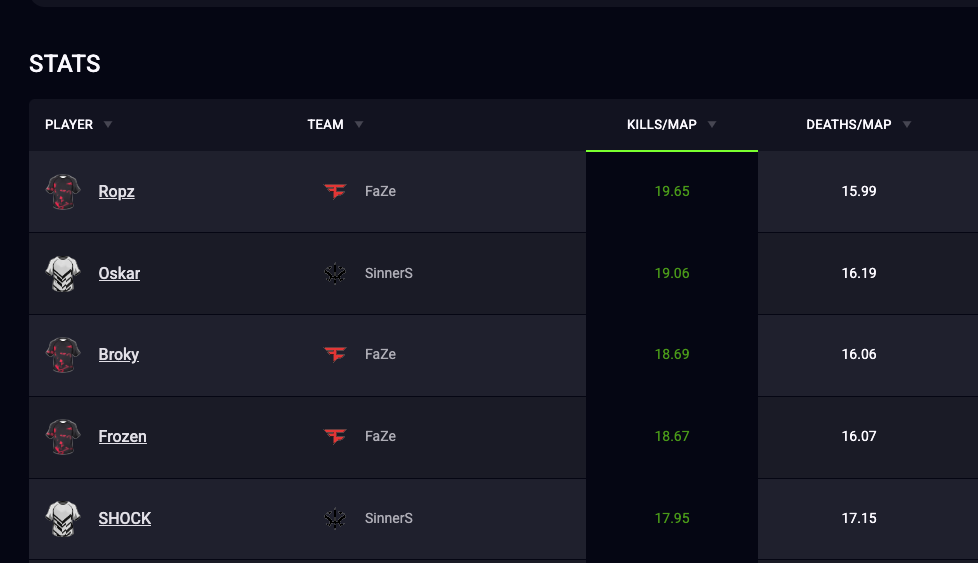Image resolution: width=978 pixels, height=563 pixels.
Task: Sort by Deaths/Map column arrow
Action: pos(907,124)
